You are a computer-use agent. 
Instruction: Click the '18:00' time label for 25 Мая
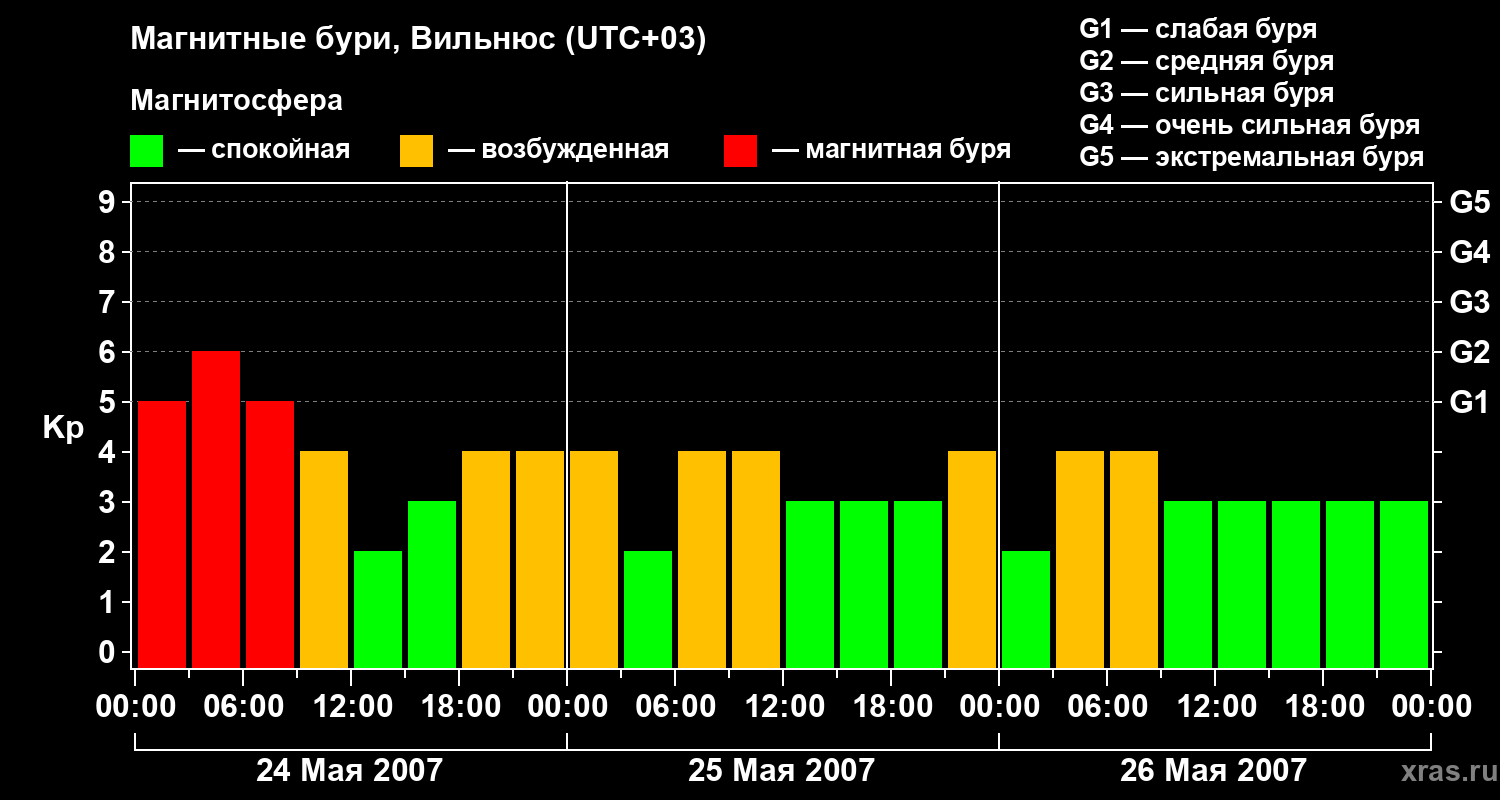pyautogui.click(x=891, y=707)
